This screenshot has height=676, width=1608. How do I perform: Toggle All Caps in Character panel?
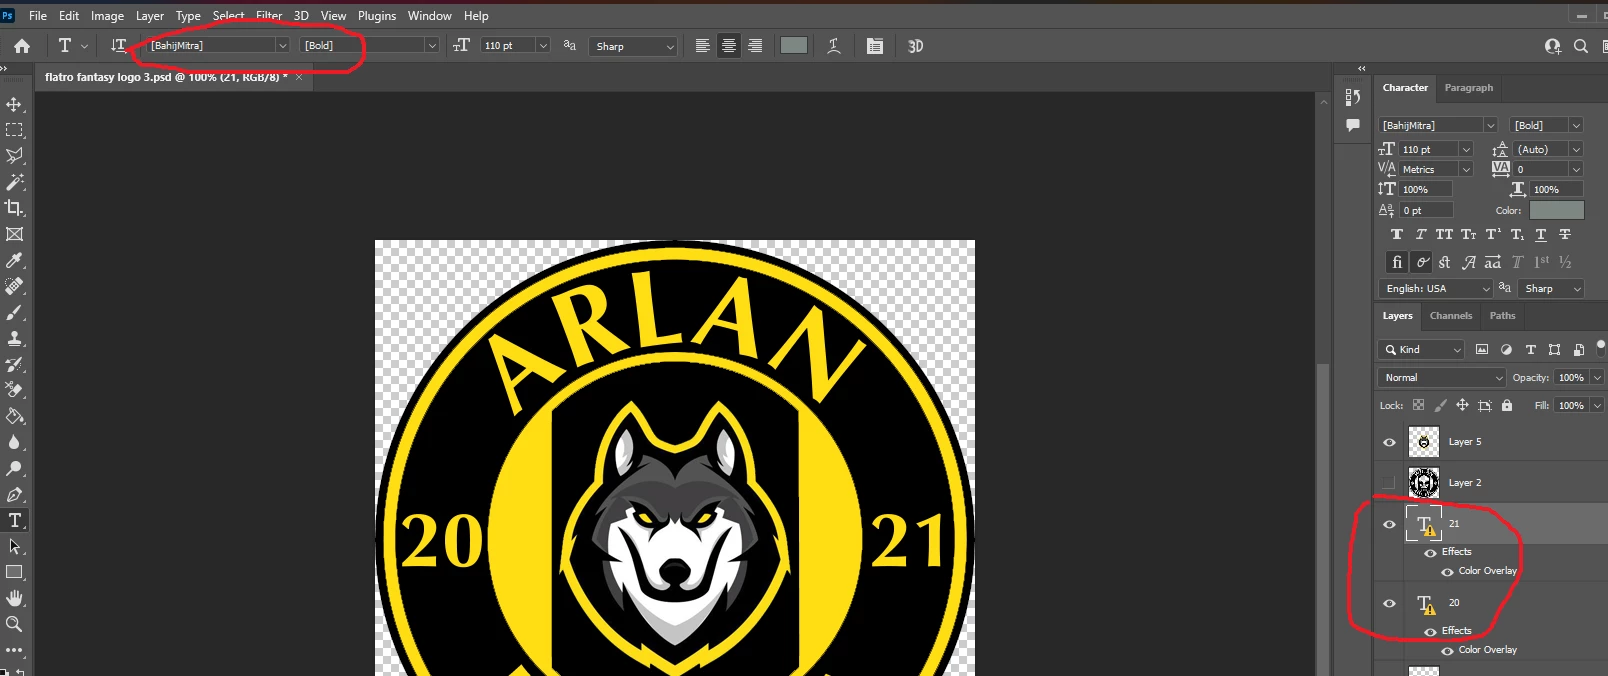tap(1444, 234)
